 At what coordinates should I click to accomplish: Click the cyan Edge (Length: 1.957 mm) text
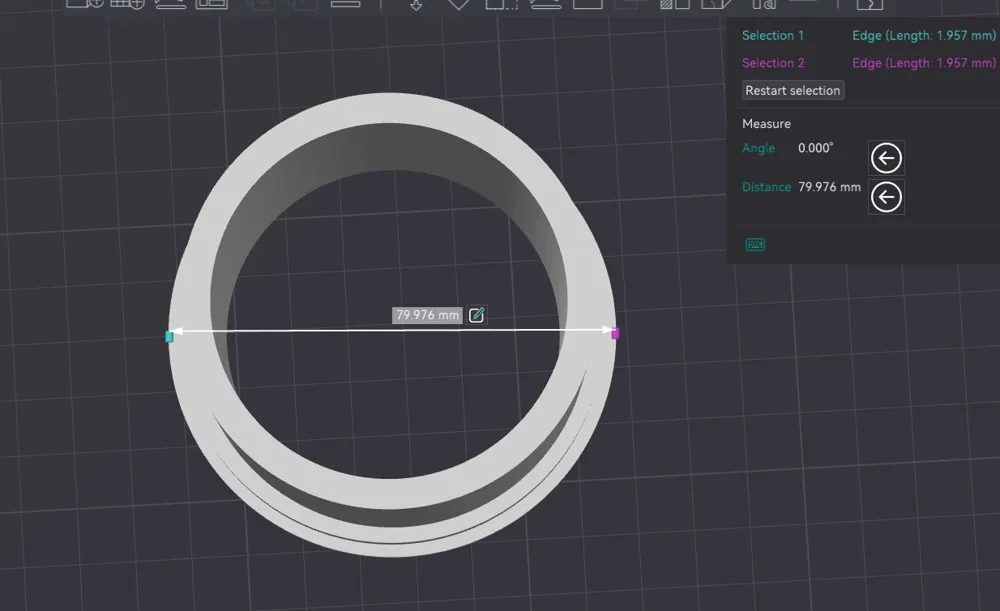tap(923, 36)
